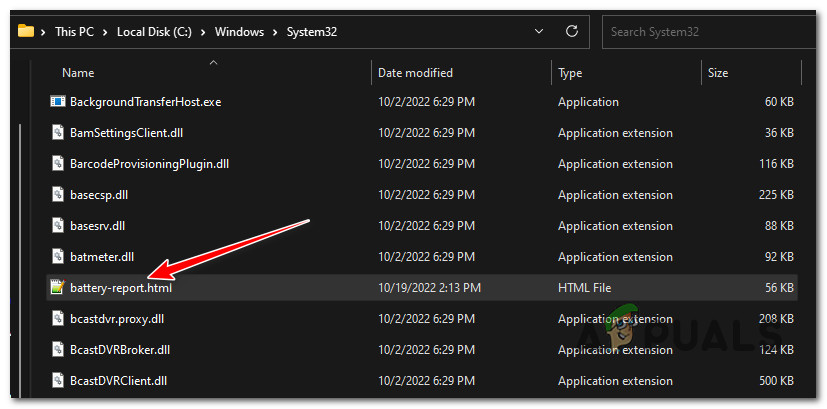Click the BackgroundTransferHost.exe file icon

click(57, 101)
